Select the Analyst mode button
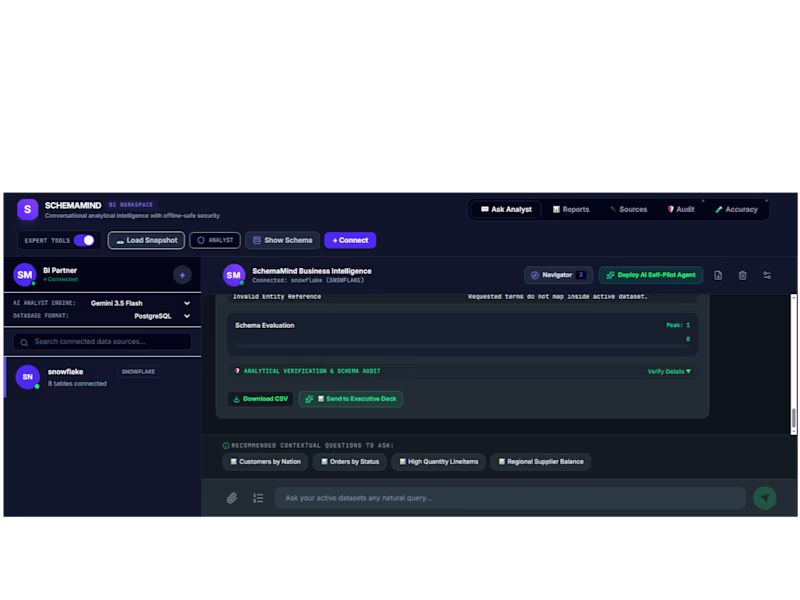The image size is (800, 600). click(x=215, y=240)
